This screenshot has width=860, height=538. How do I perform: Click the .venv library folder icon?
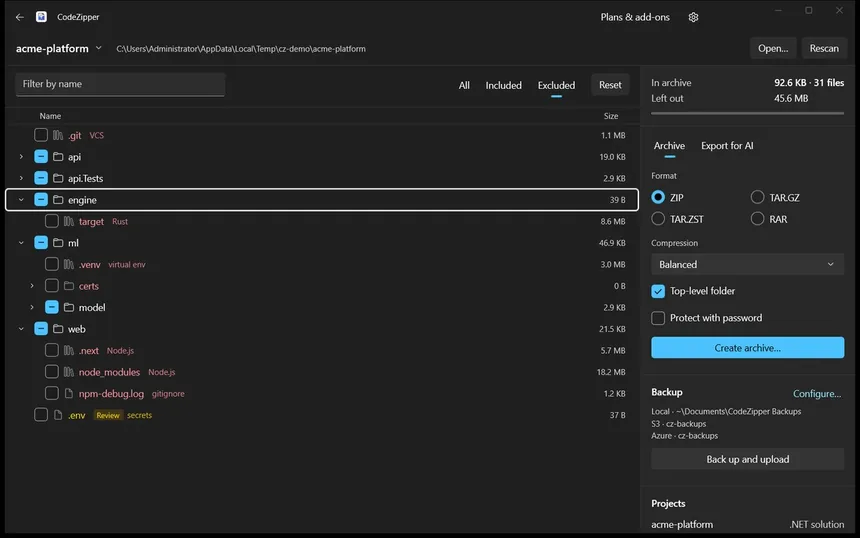tap(69, 264)
